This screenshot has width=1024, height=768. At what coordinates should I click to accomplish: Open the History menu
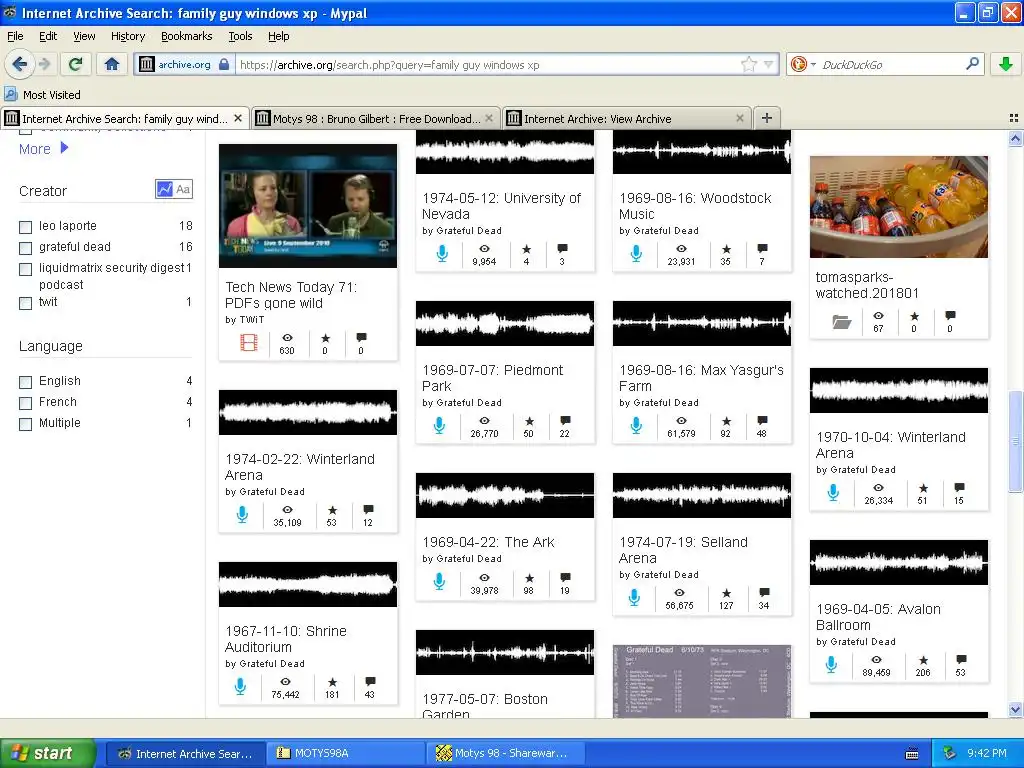point(128,36)
